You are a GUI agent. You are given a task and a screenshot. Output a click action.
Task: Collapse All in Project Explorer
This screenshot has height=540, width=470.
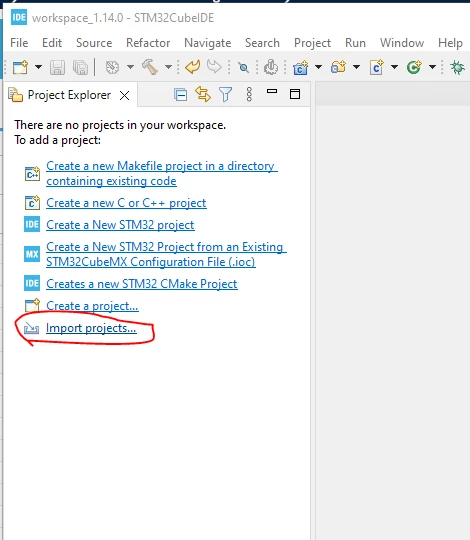tap(181, 95)
